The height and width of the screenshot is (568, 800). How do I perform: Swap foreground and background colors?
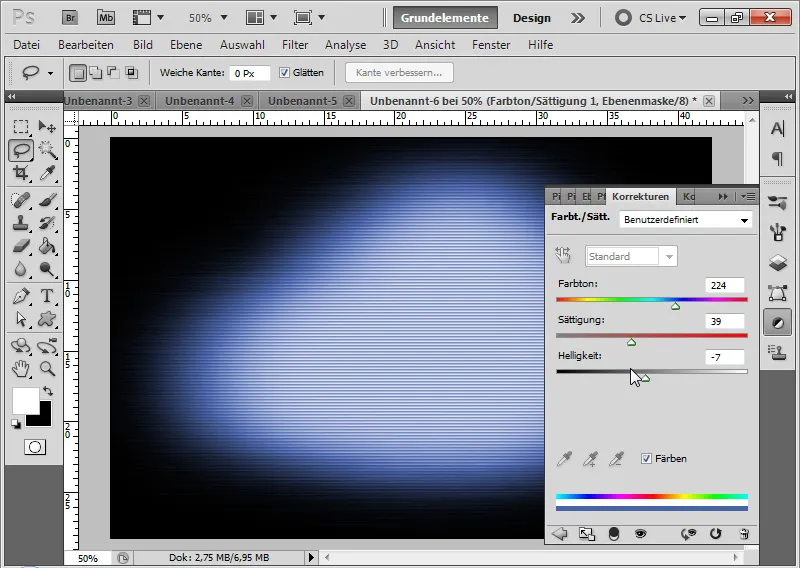(x=48, y=391)
